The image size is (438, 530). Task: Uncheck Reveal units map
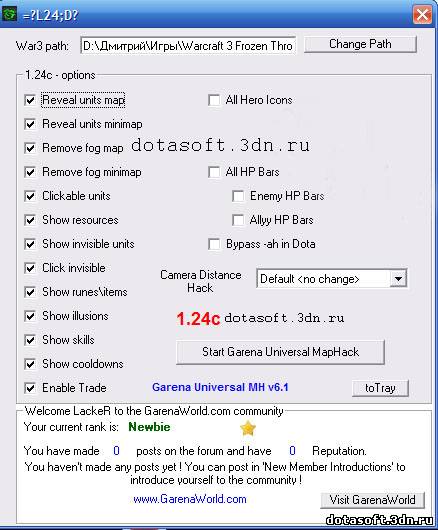pos(30,100)
